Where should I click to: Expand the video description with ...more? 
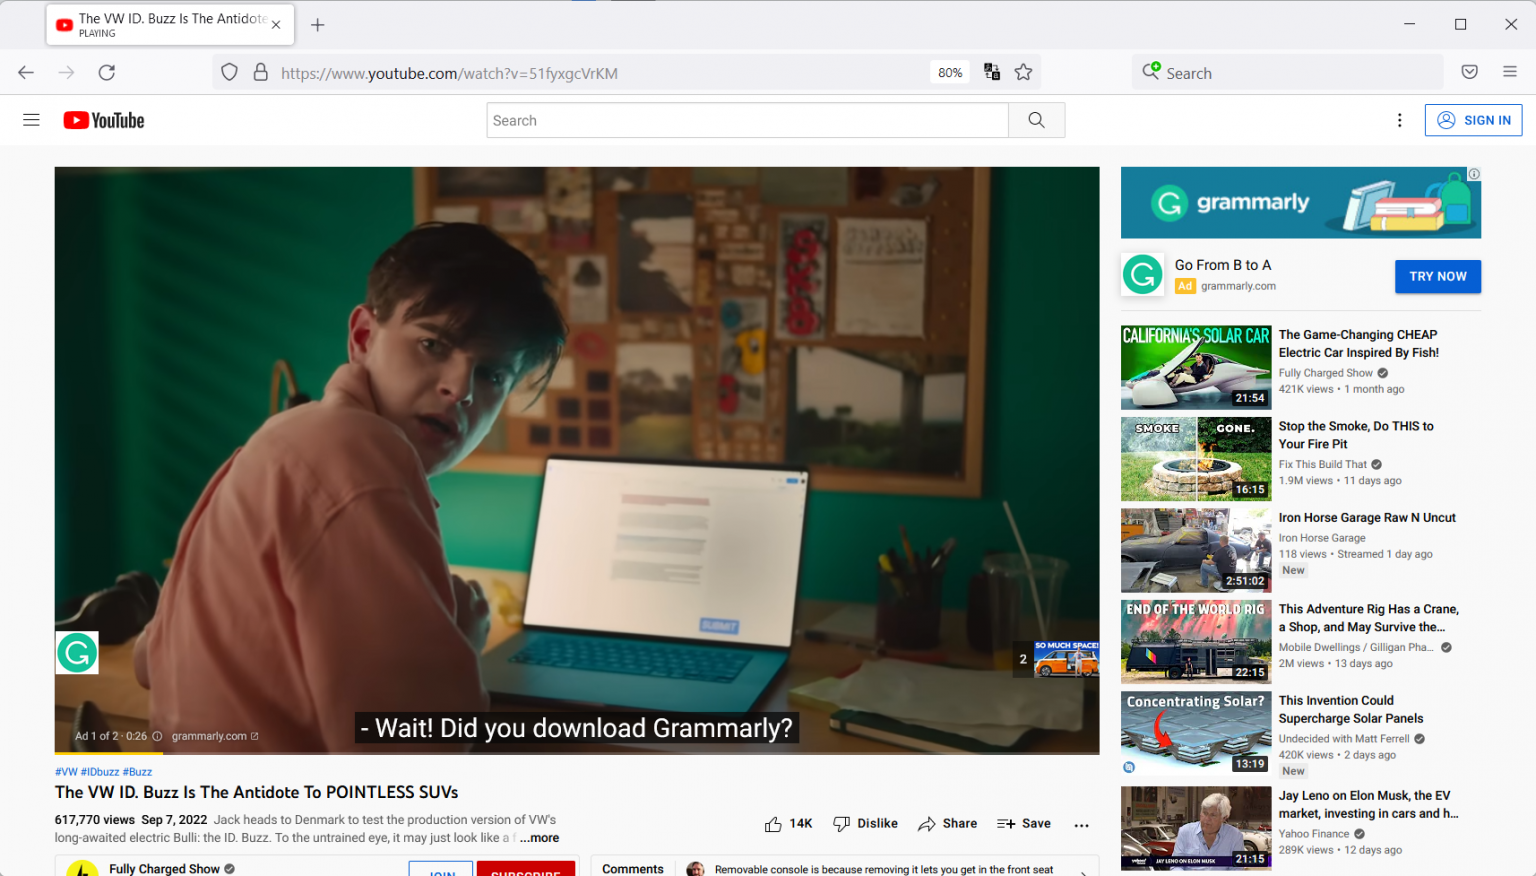(538, 837)
